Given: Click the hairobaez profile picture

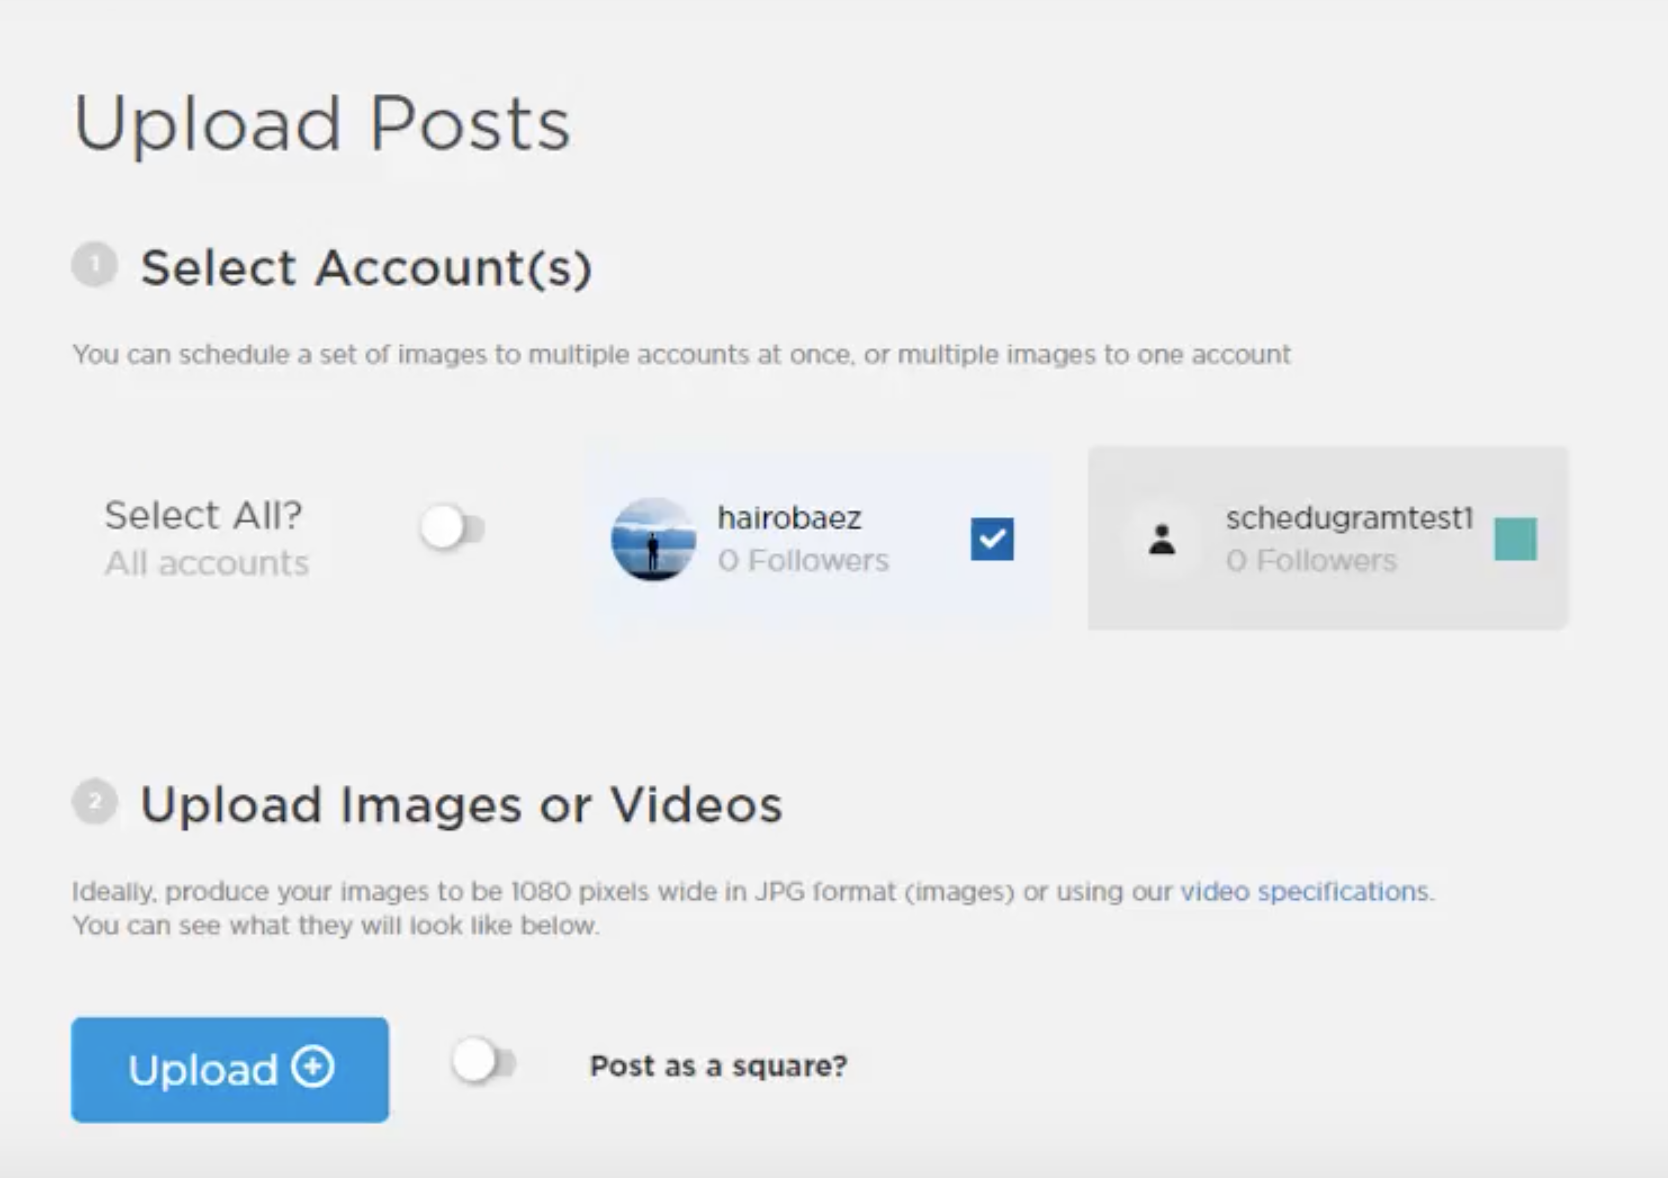Looking at the screenshot, I should [653, 539].
